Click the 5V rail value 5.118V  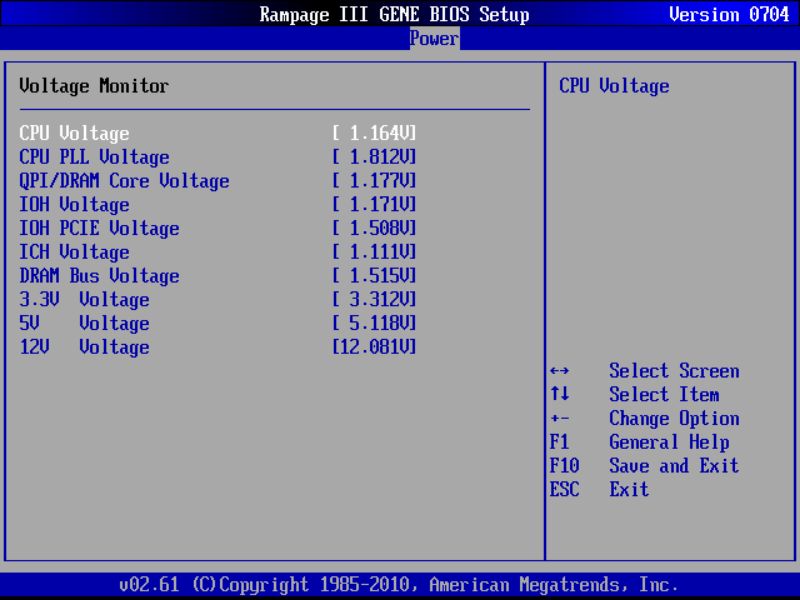(x=374, y=323)
